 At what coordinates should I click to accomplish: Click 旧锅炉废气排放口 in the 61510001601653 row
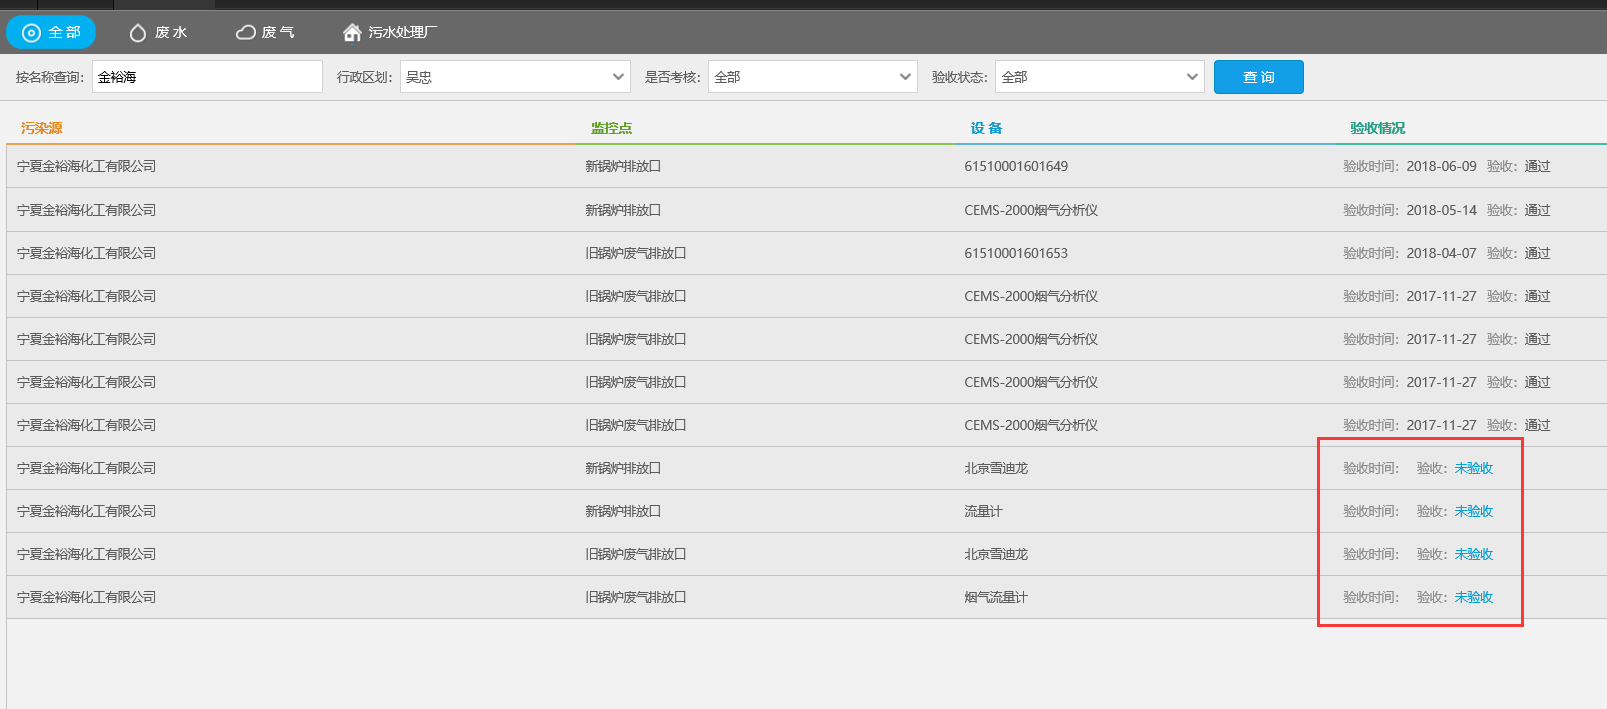click(x=636, y=253)
